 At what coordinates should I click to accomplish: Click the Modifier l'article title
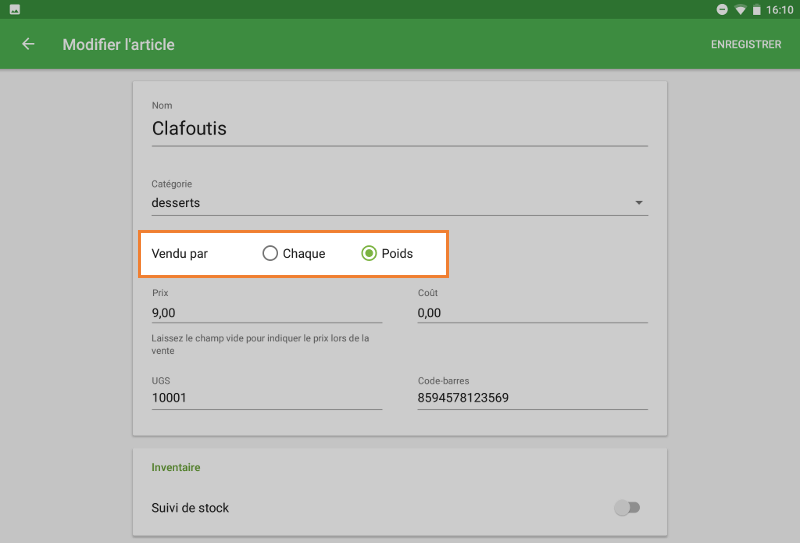[x=118, y=45]
